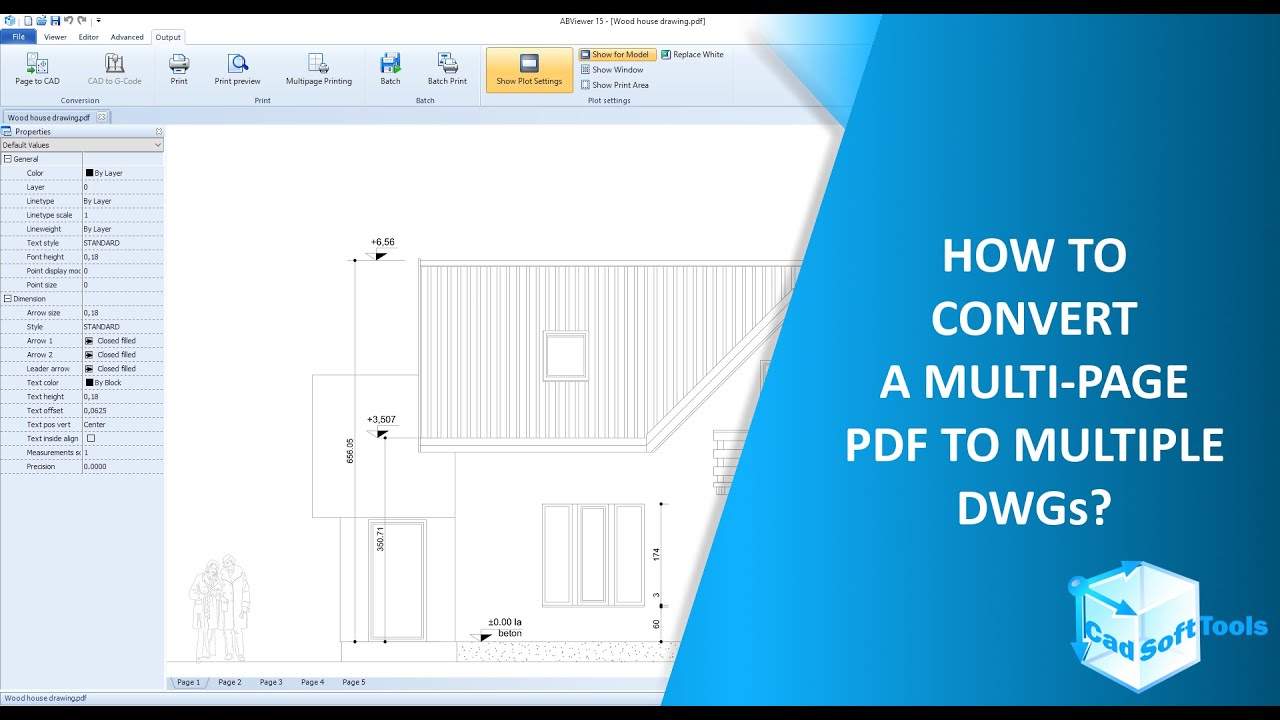The height and width of the screenshot is (720, 1280).
Task: Go to Page 5 layout tab
Action: point(354,682)
